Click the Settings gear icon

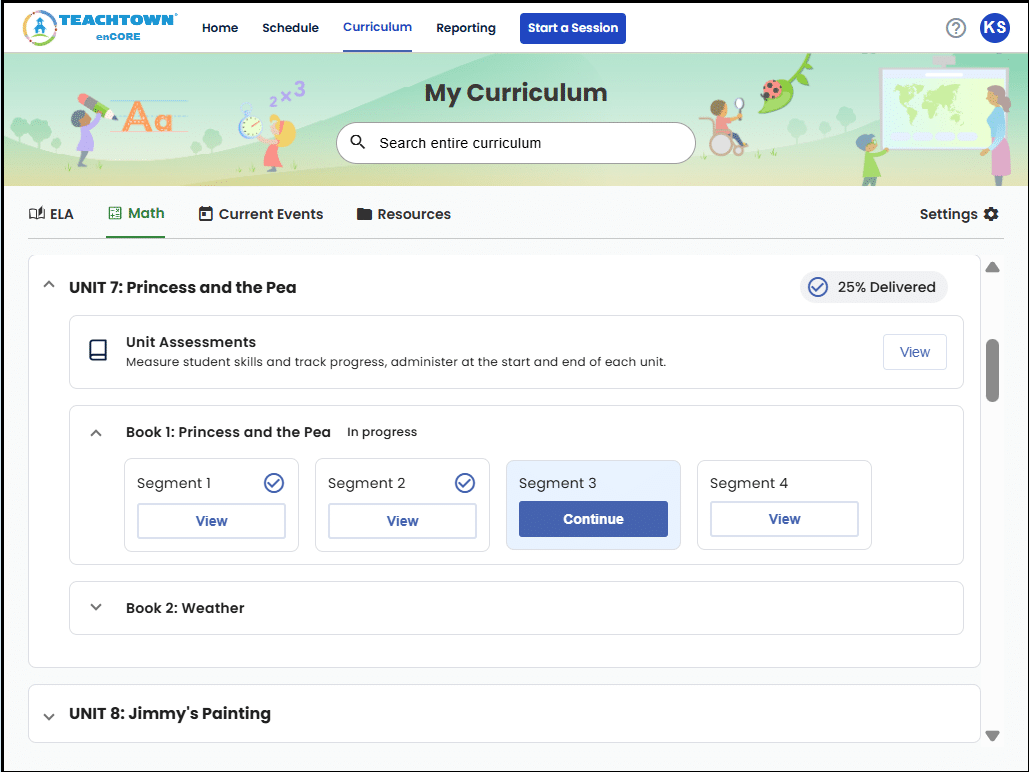pyautogui.click(x=991, y=214)
